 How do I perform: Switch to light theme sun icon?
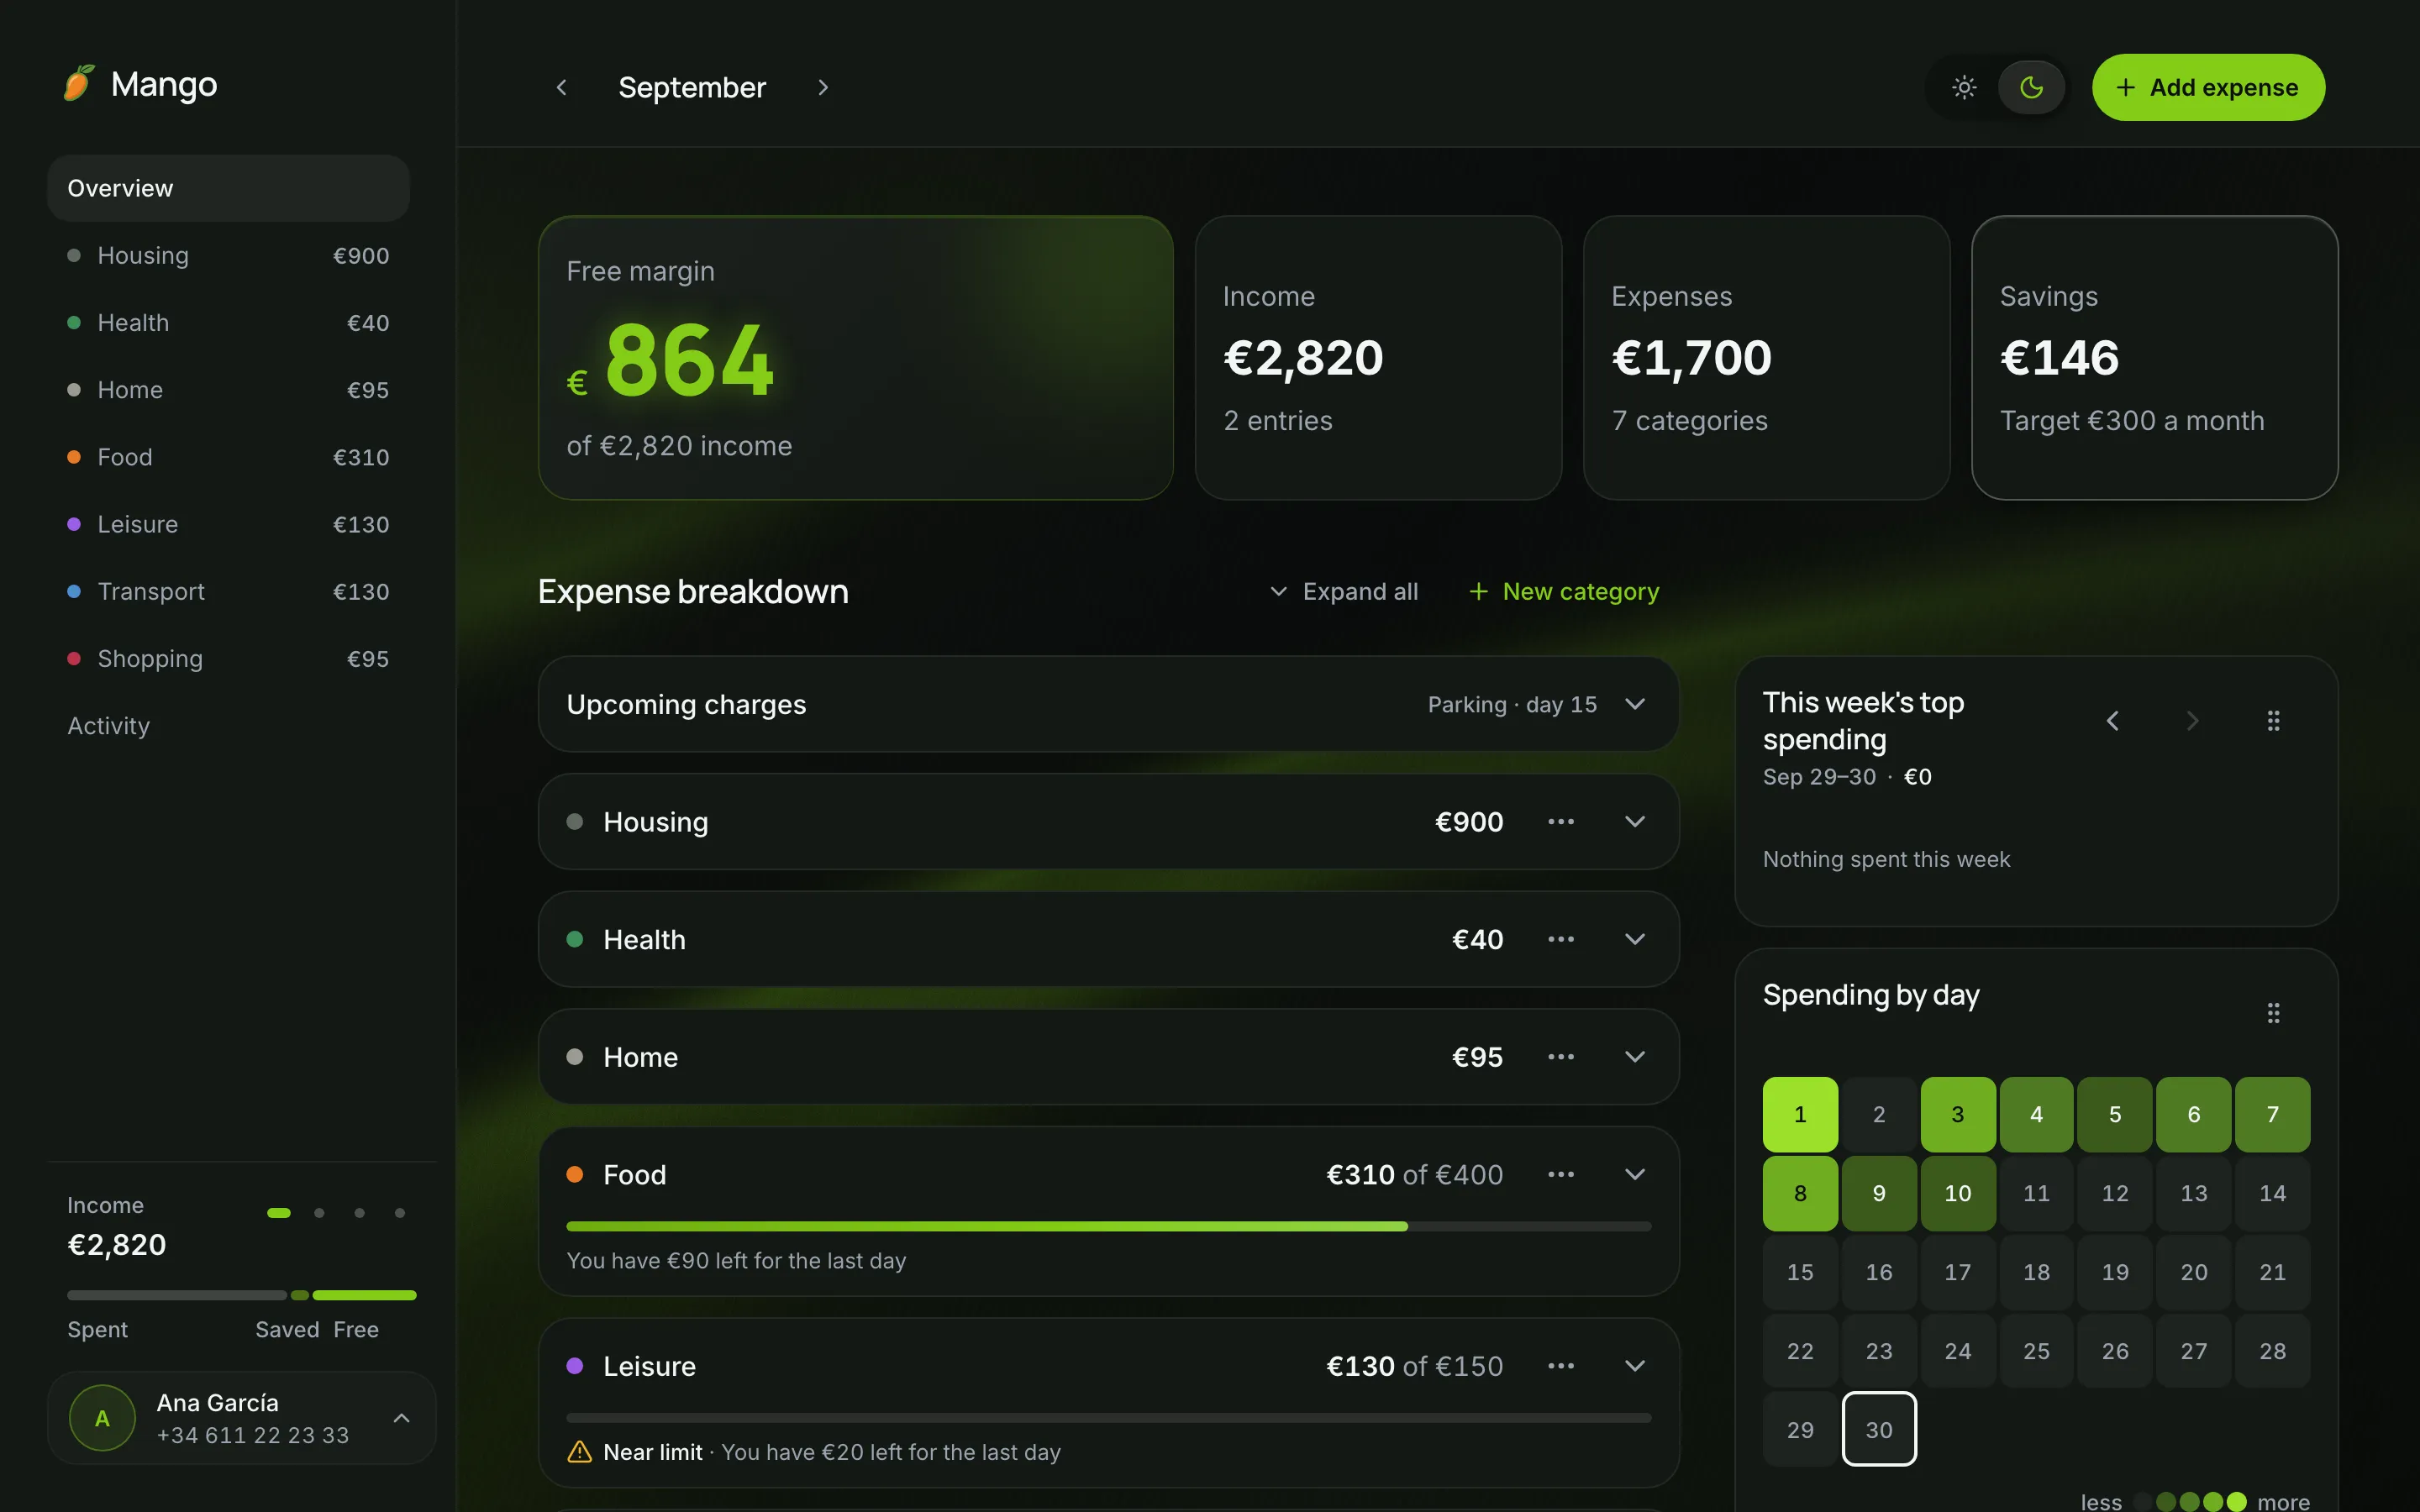[x=1964, y=87]
